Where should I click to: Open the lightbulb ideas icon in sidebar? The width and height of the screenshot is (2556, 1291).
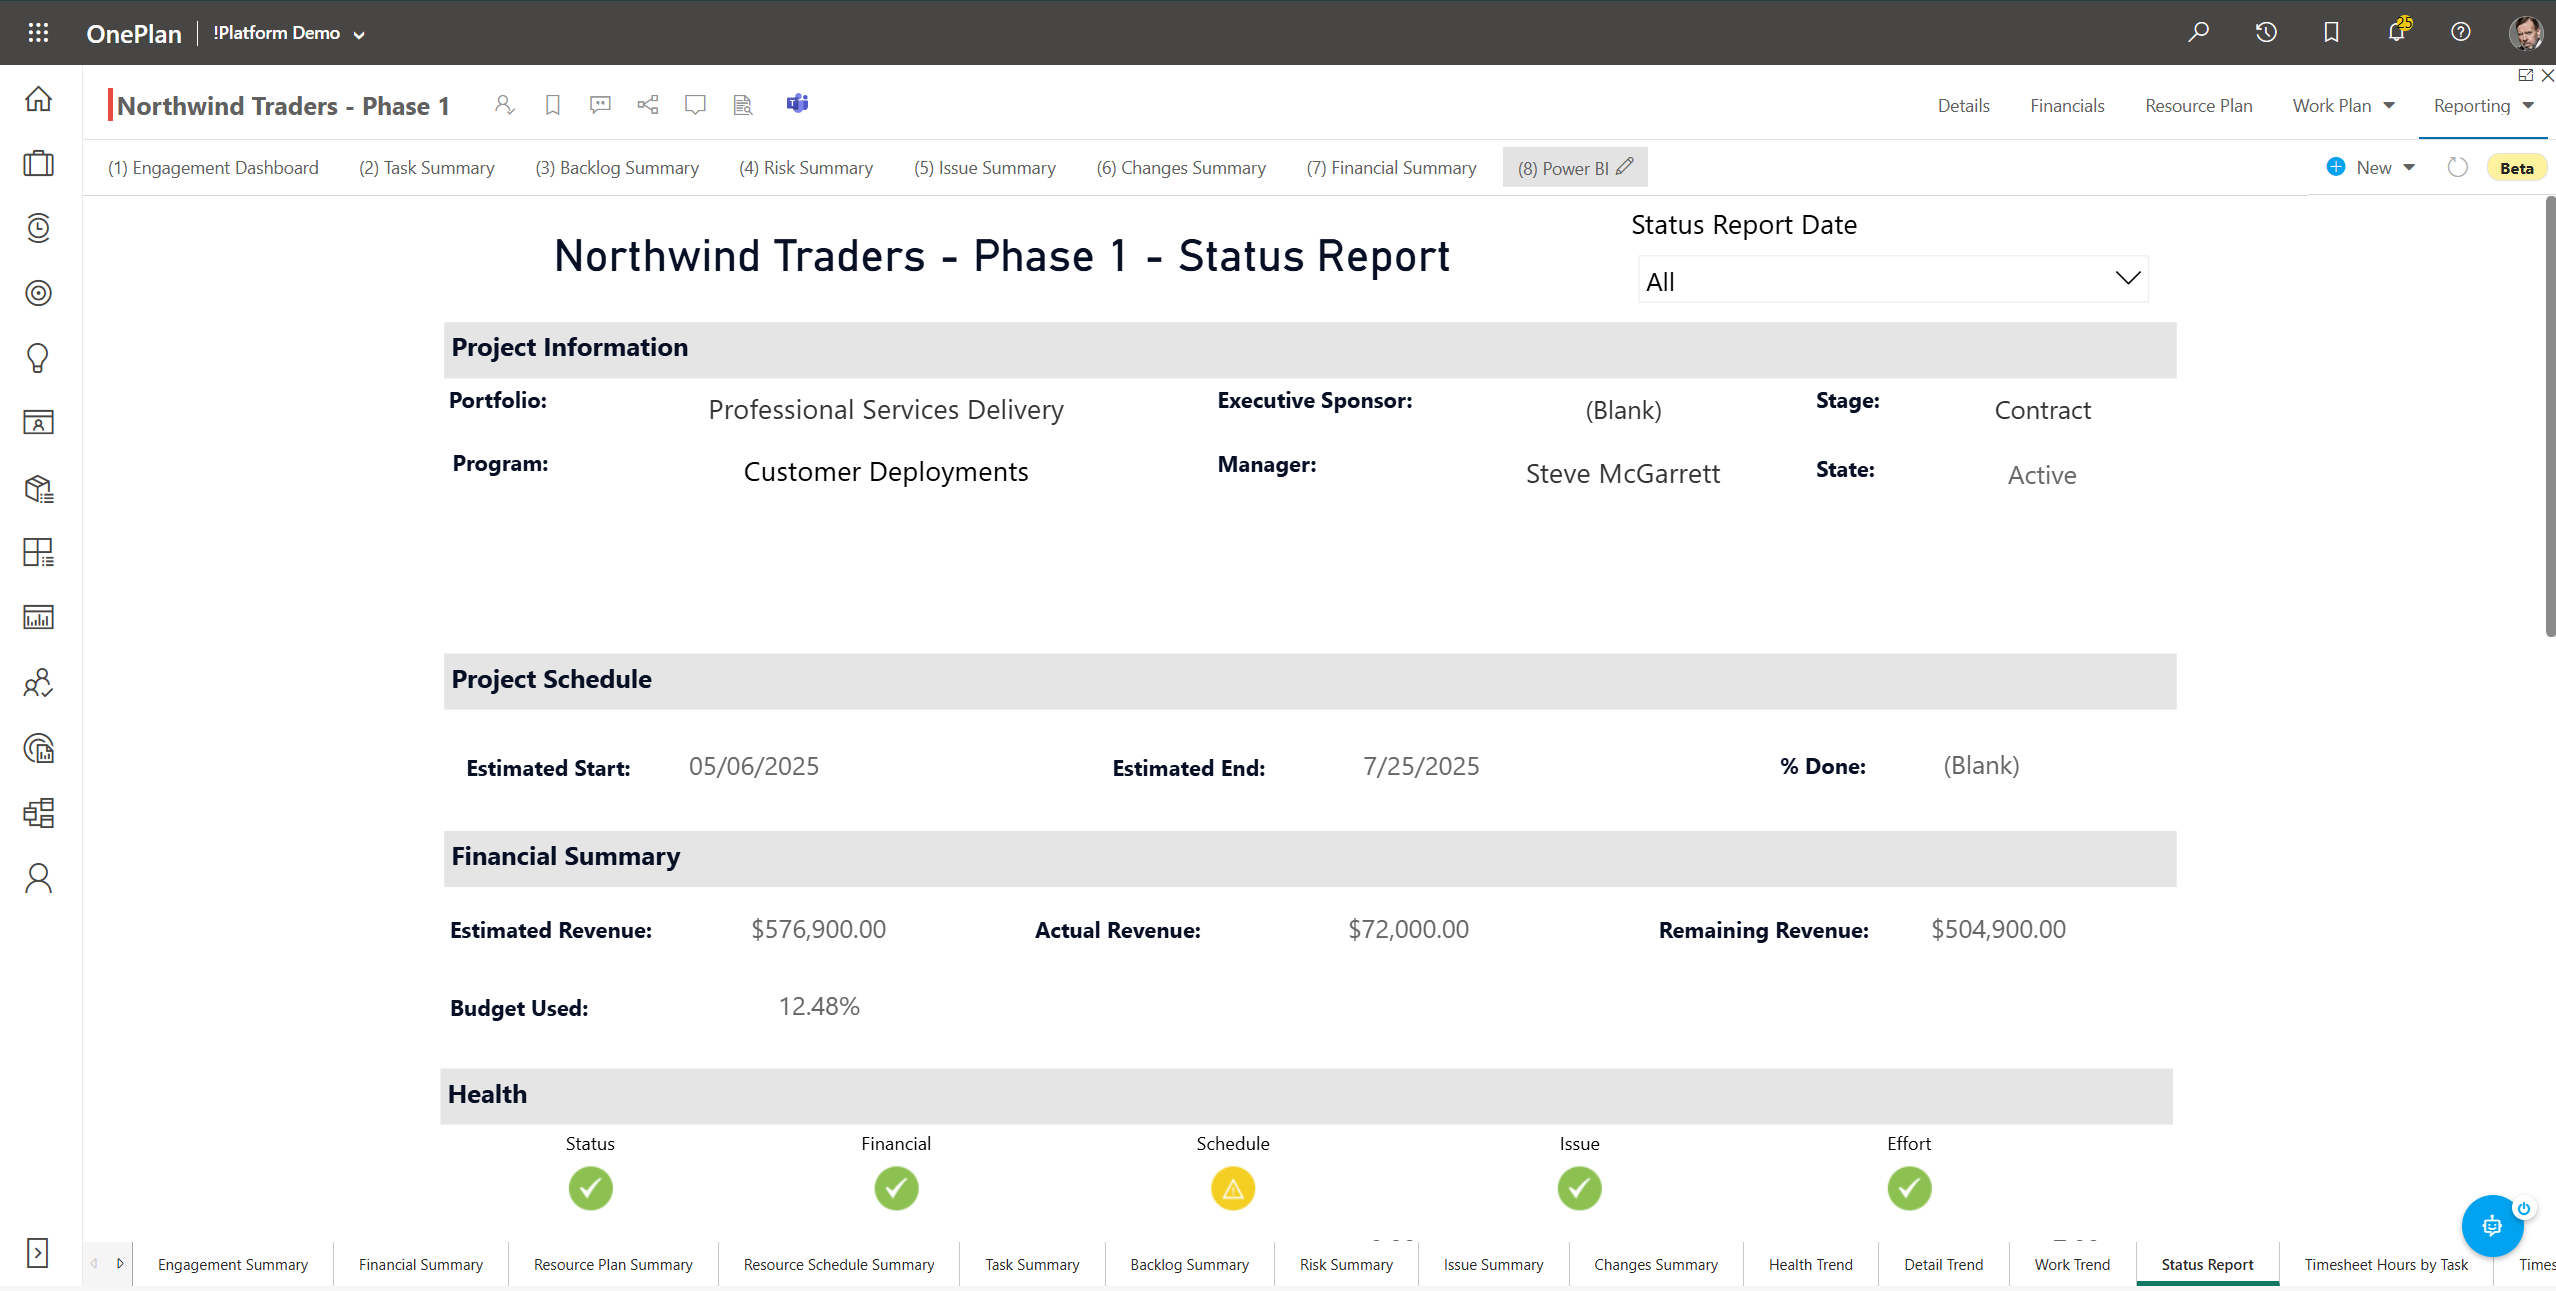(x=38, y=358)
